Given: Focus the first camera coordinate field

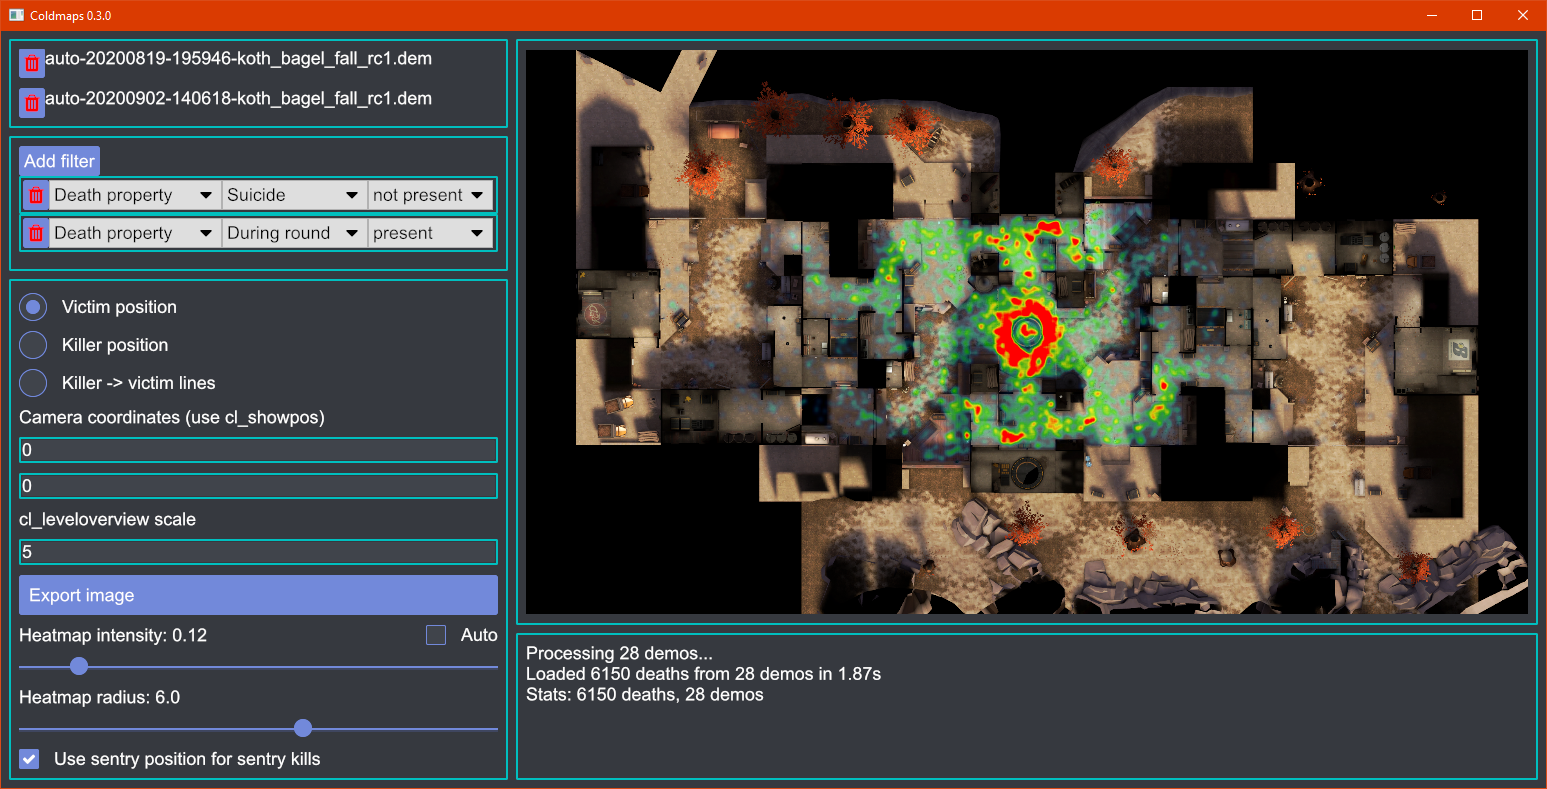Looking at the screenshot, I should [258, 450].
